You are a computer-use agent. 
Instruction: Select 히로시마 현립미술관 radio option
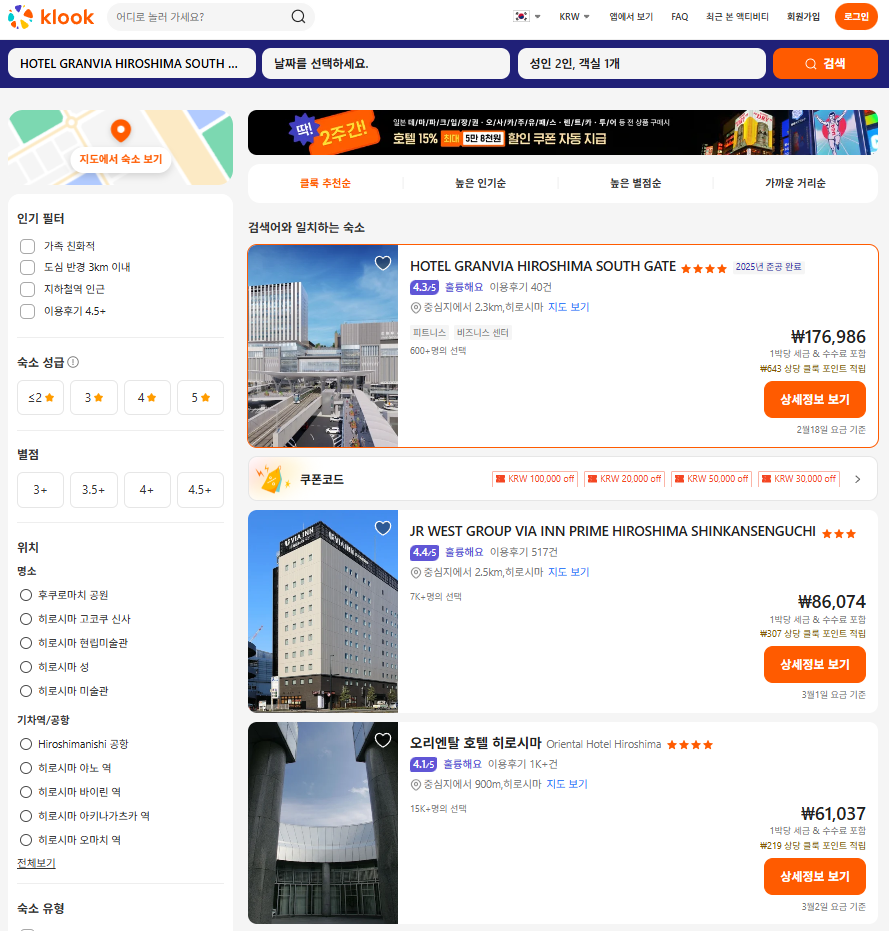26,643
